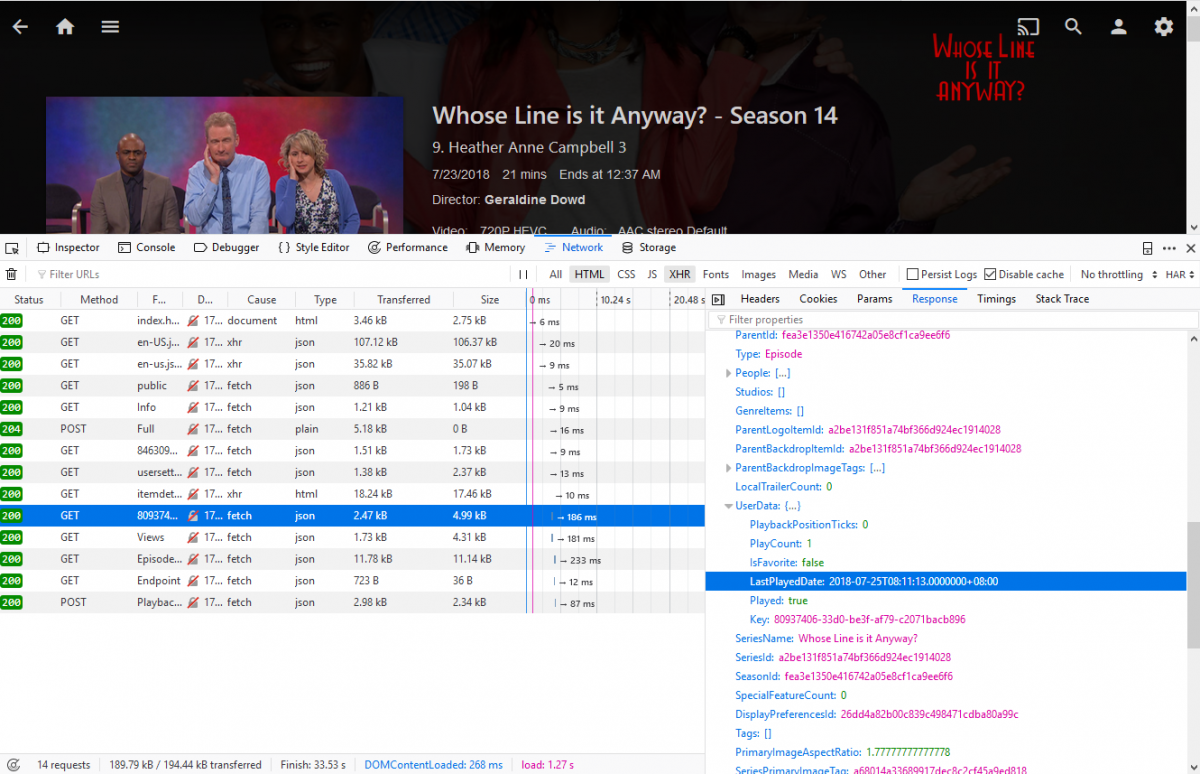Viewport: 1200px width, 774px height.
Task: Clear network log with trash icon
Action: pos(12,274)
